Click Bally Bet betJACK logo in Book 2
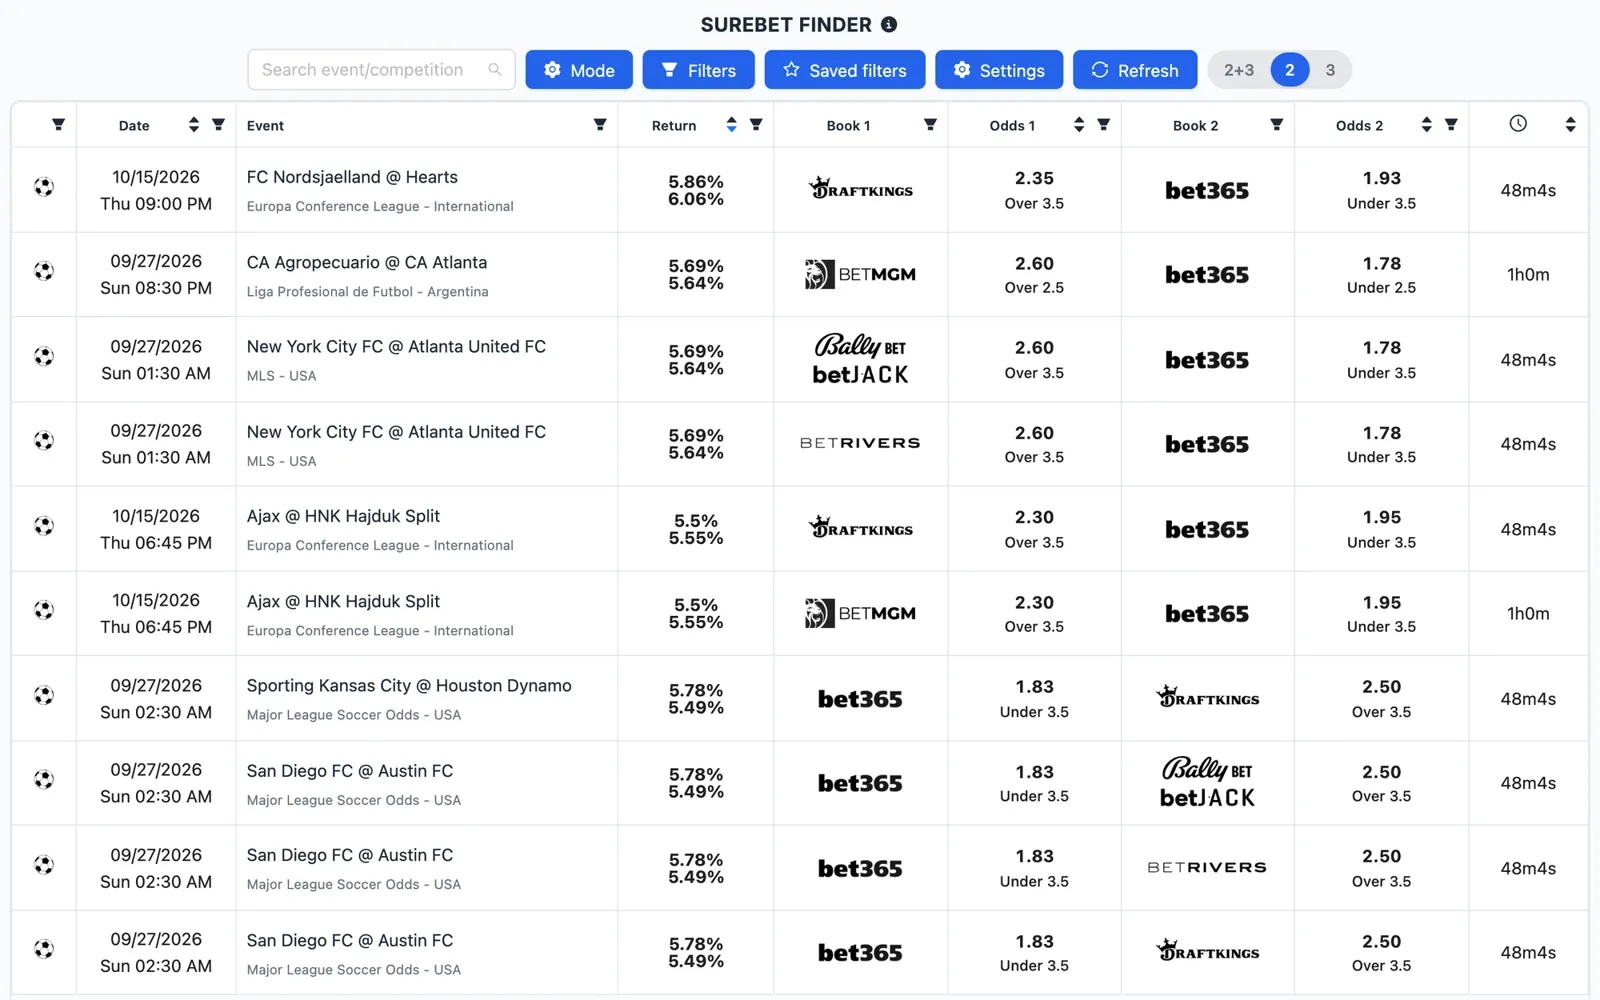The image size is (1600, 1000). tap(1207, 783)
